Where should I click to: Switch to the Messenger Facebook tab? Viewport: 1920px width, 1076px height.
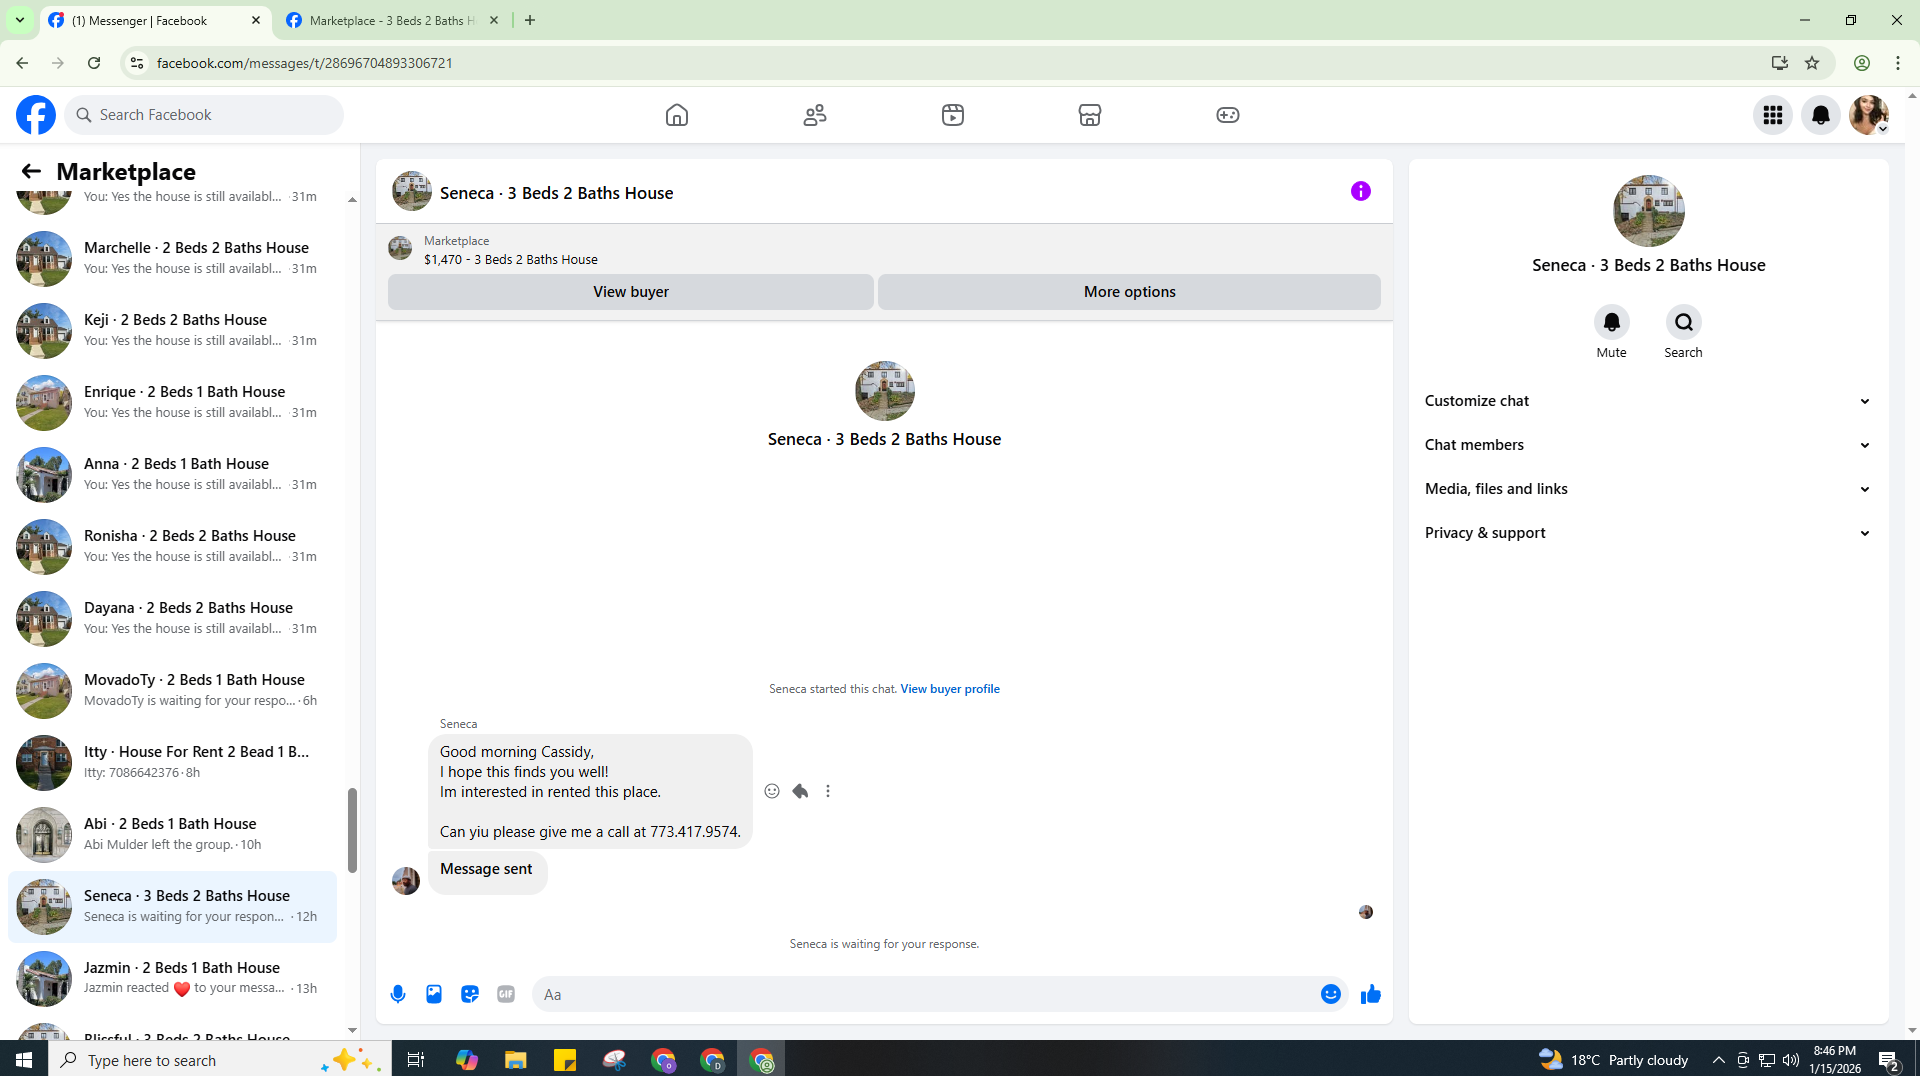coord(155,20)
